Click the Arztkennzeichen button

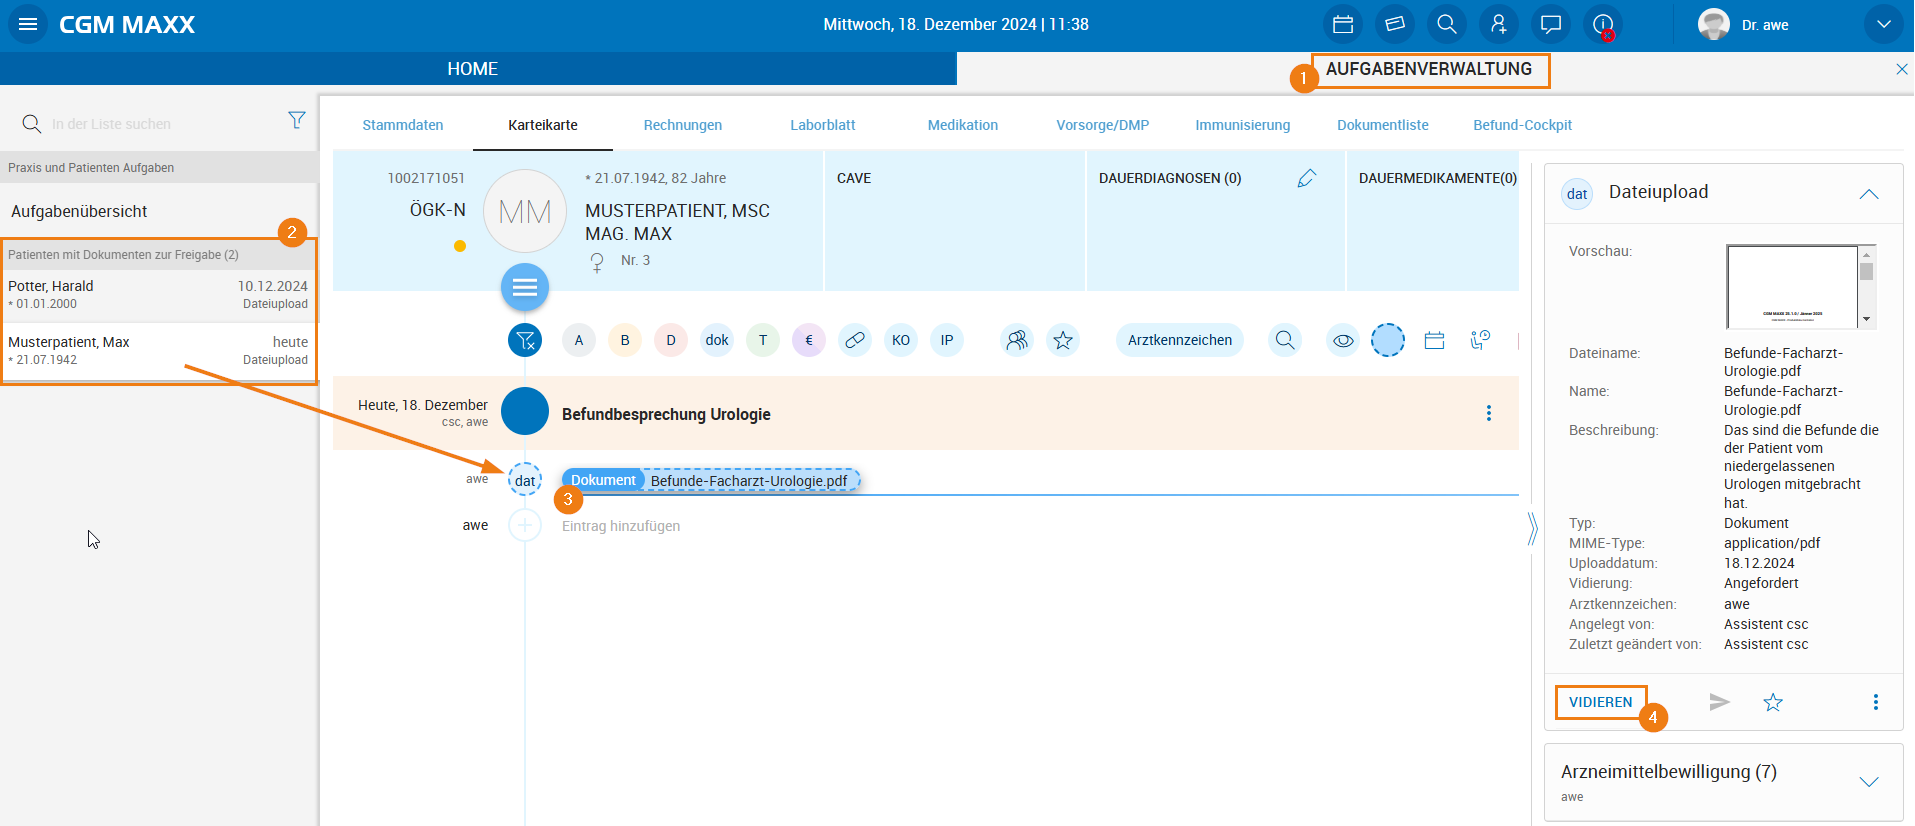click(x=1179, y=341)
